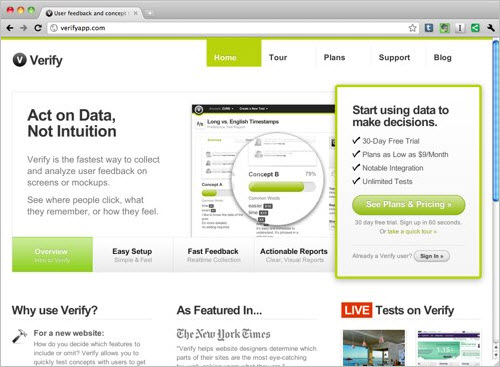500x367 pixels.
Task: Open the restaurant photo live test thumbnail
Action: 374,348
